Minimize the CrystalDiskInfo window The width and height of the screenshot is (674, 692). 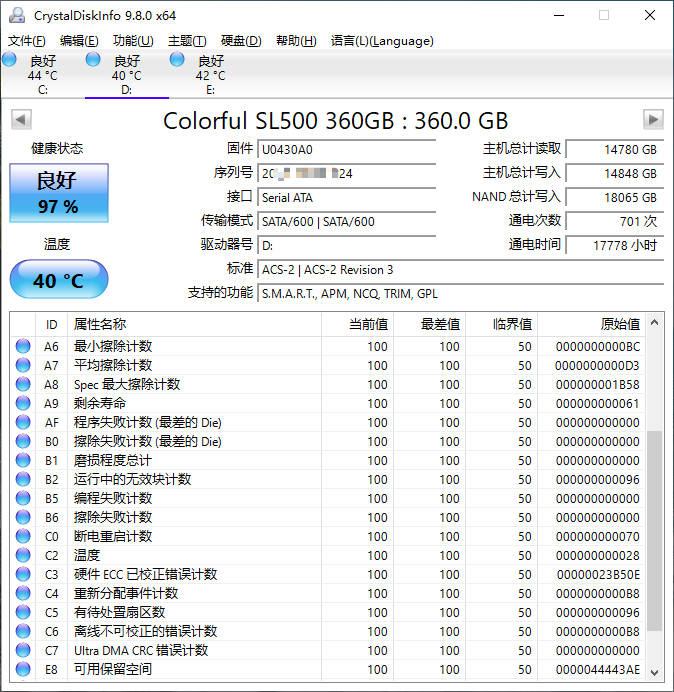(x=559, y=15)
